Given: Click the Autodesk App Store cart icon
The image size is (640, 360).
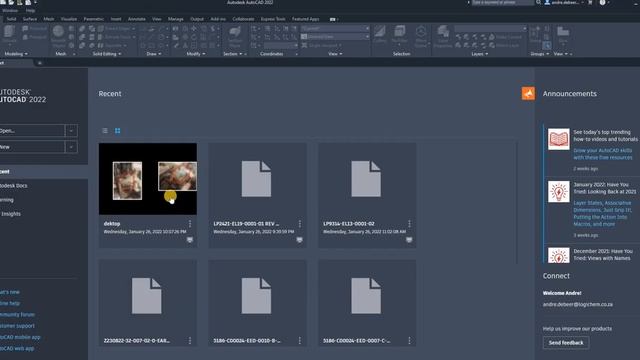Looking at the screenshot, I should [590, 2].
